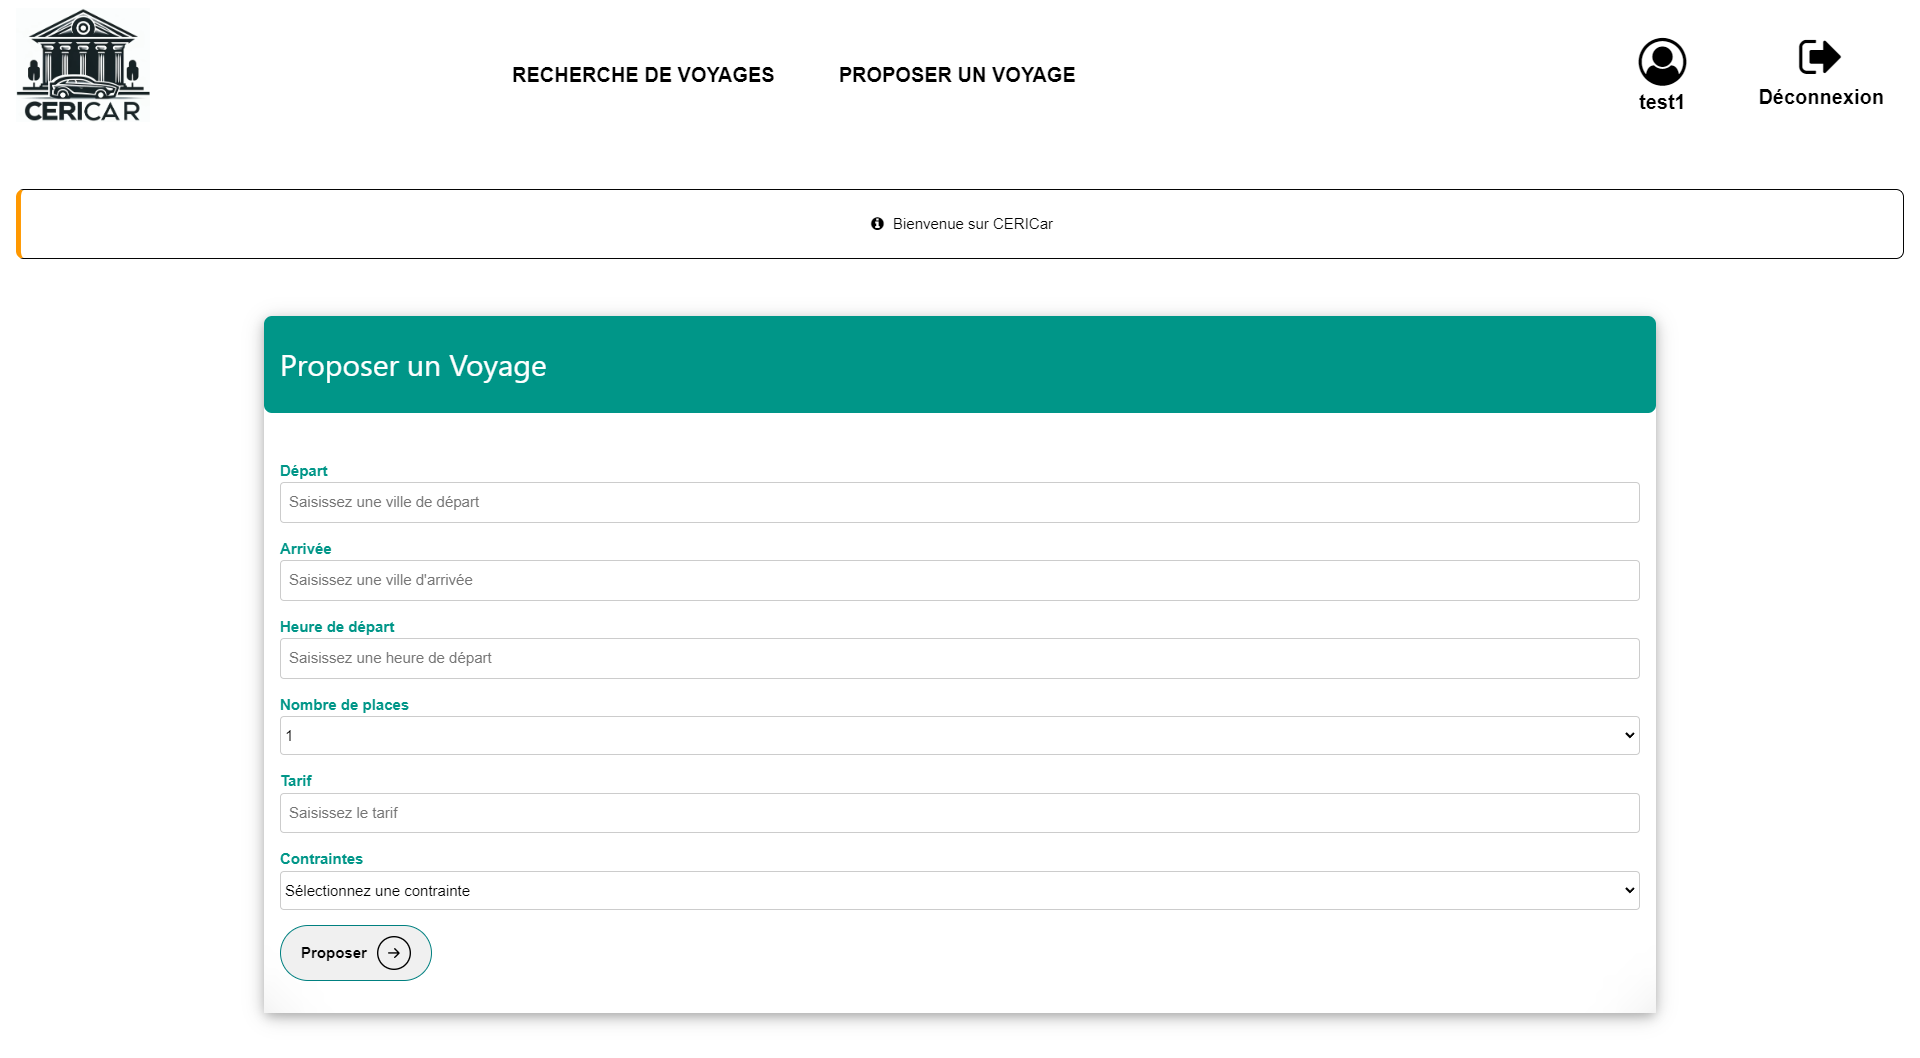Click the Déconnexion link
This screenshot has width=1920, height=1058.
click(x=1821, y=97)
